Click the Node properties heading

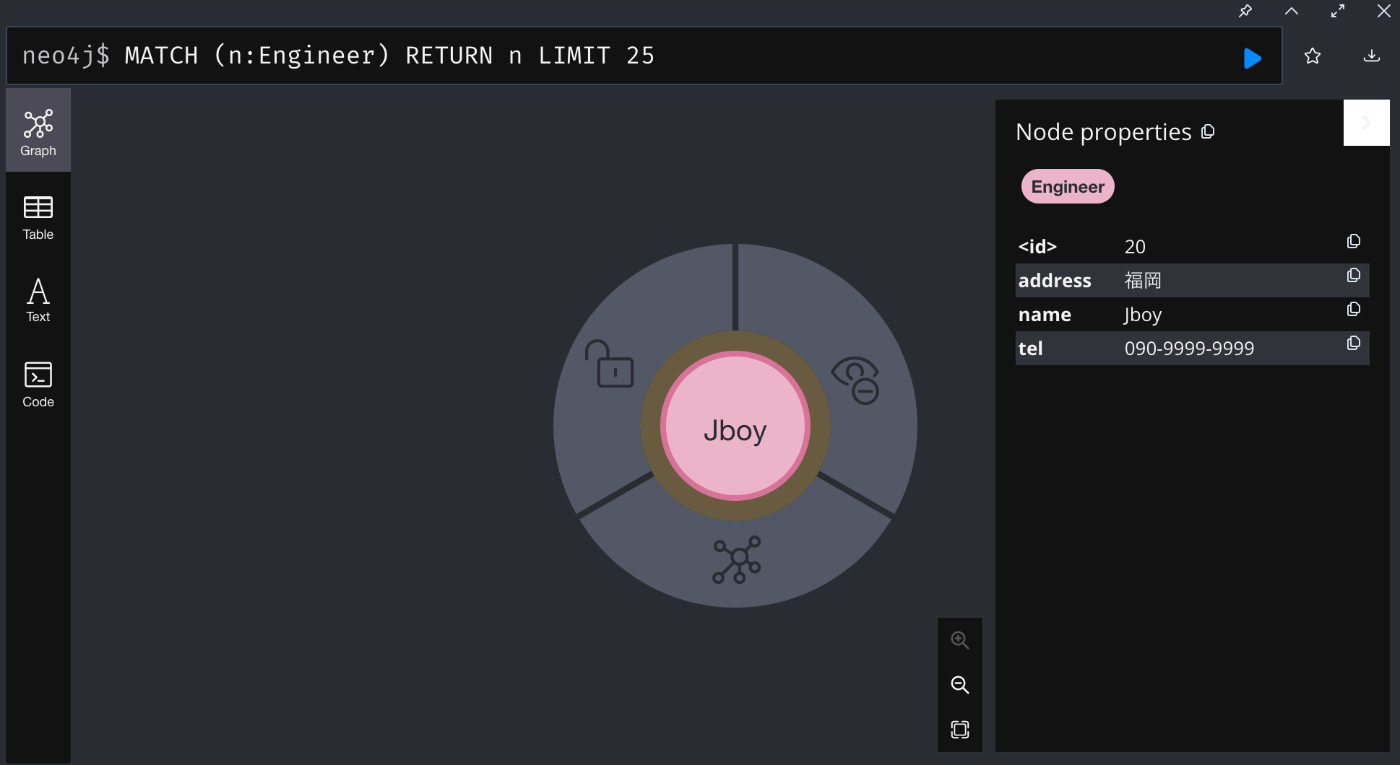click(1103, 132)
